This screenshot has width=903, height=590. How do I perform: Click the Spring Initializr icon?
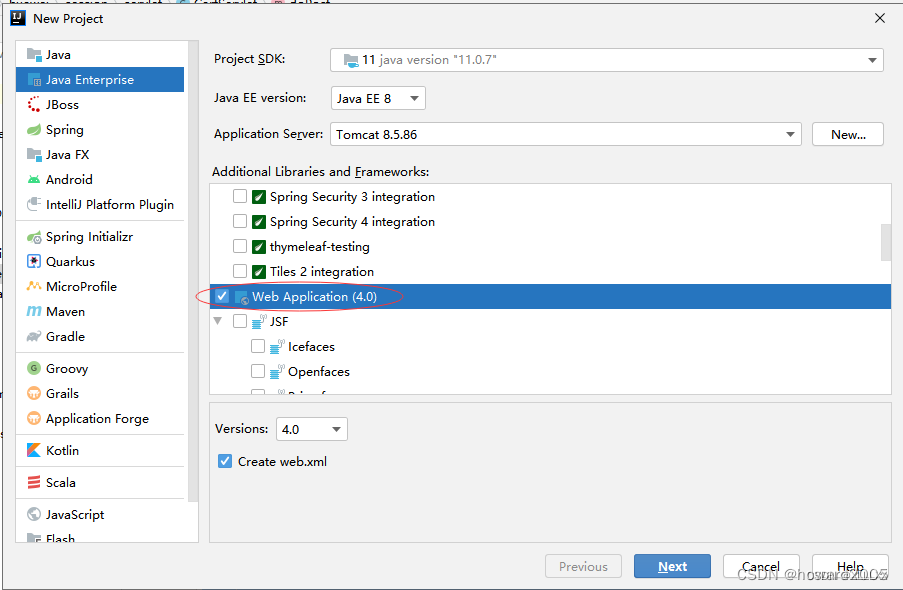tap(34, 237)
